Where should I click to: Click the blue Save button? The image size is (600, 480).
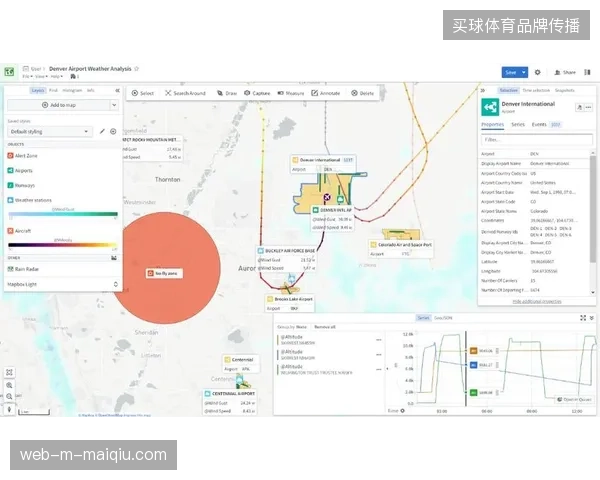[510, 72]
